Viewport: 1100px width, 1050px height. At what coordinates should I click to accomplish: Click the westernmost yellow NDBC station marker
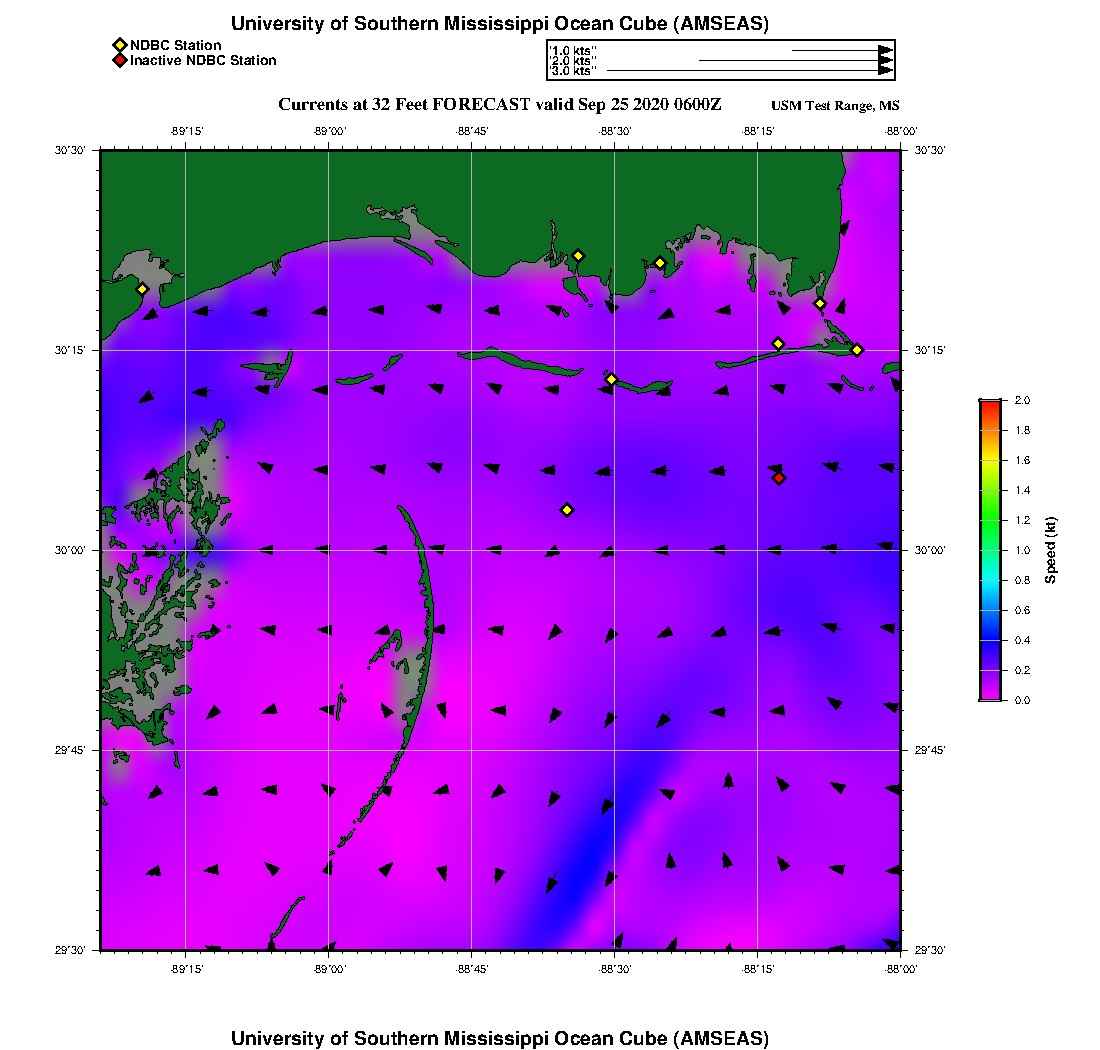142,289
